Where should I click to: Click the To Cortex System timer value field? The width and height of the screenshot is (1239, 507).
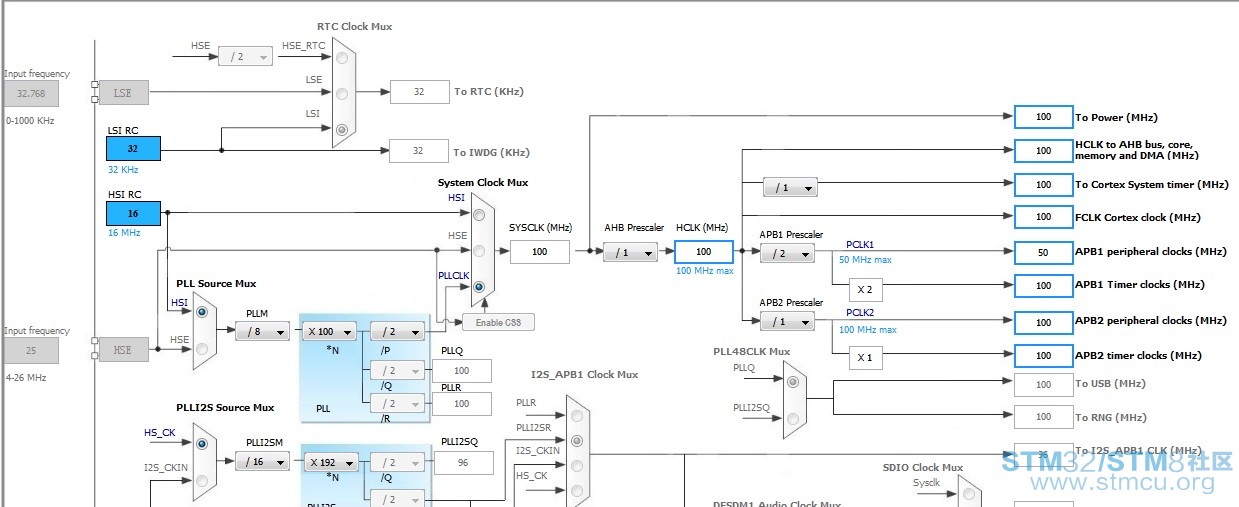(1043, 185)
